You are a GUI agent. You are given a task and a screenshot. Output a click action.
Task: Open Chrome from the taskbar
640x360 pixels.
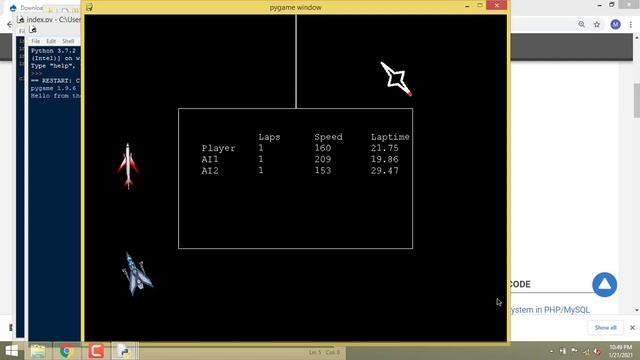click(x=67, y=351)
